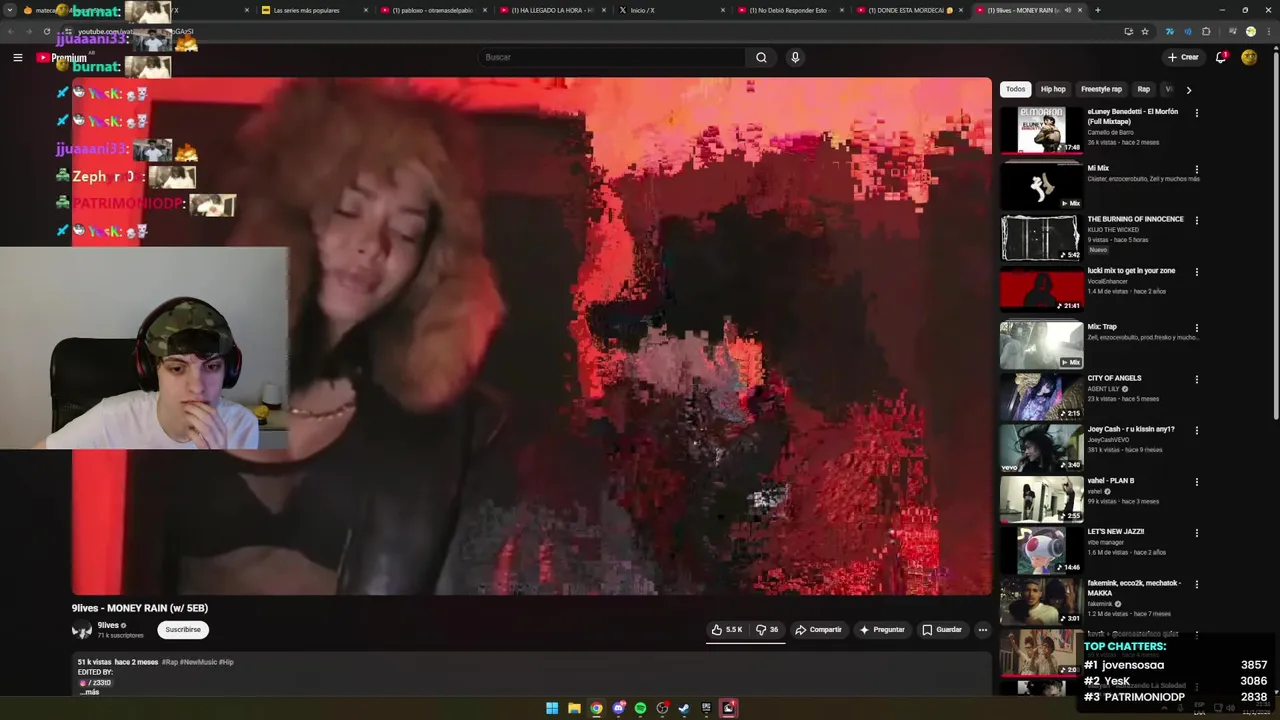This screenshot has width=1280, height=720.
Task: Save video with Guardar button
Action: (942, 629)
